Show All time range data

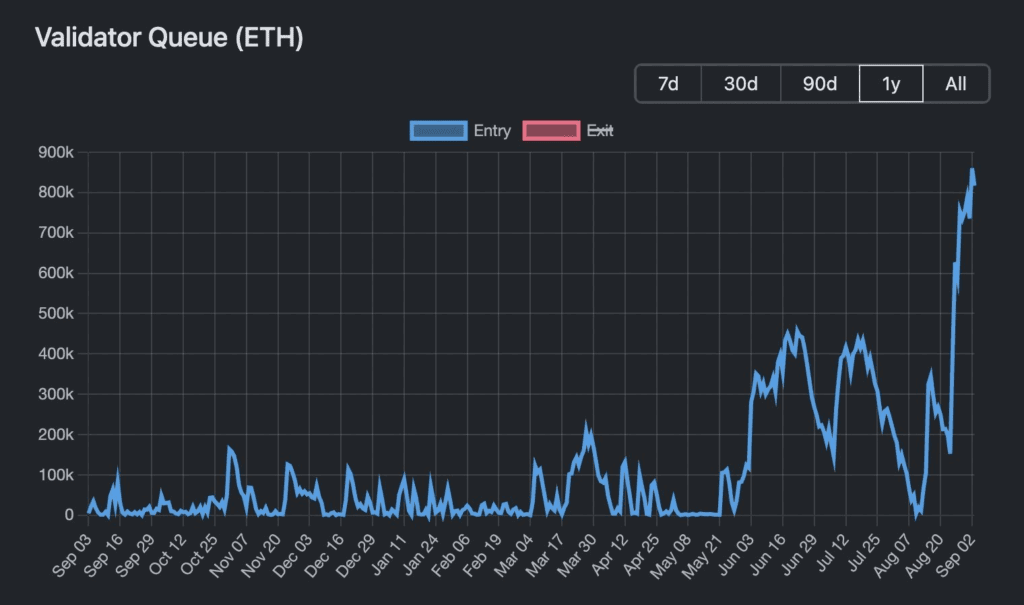pyautogui.click(x=956, y=84)
